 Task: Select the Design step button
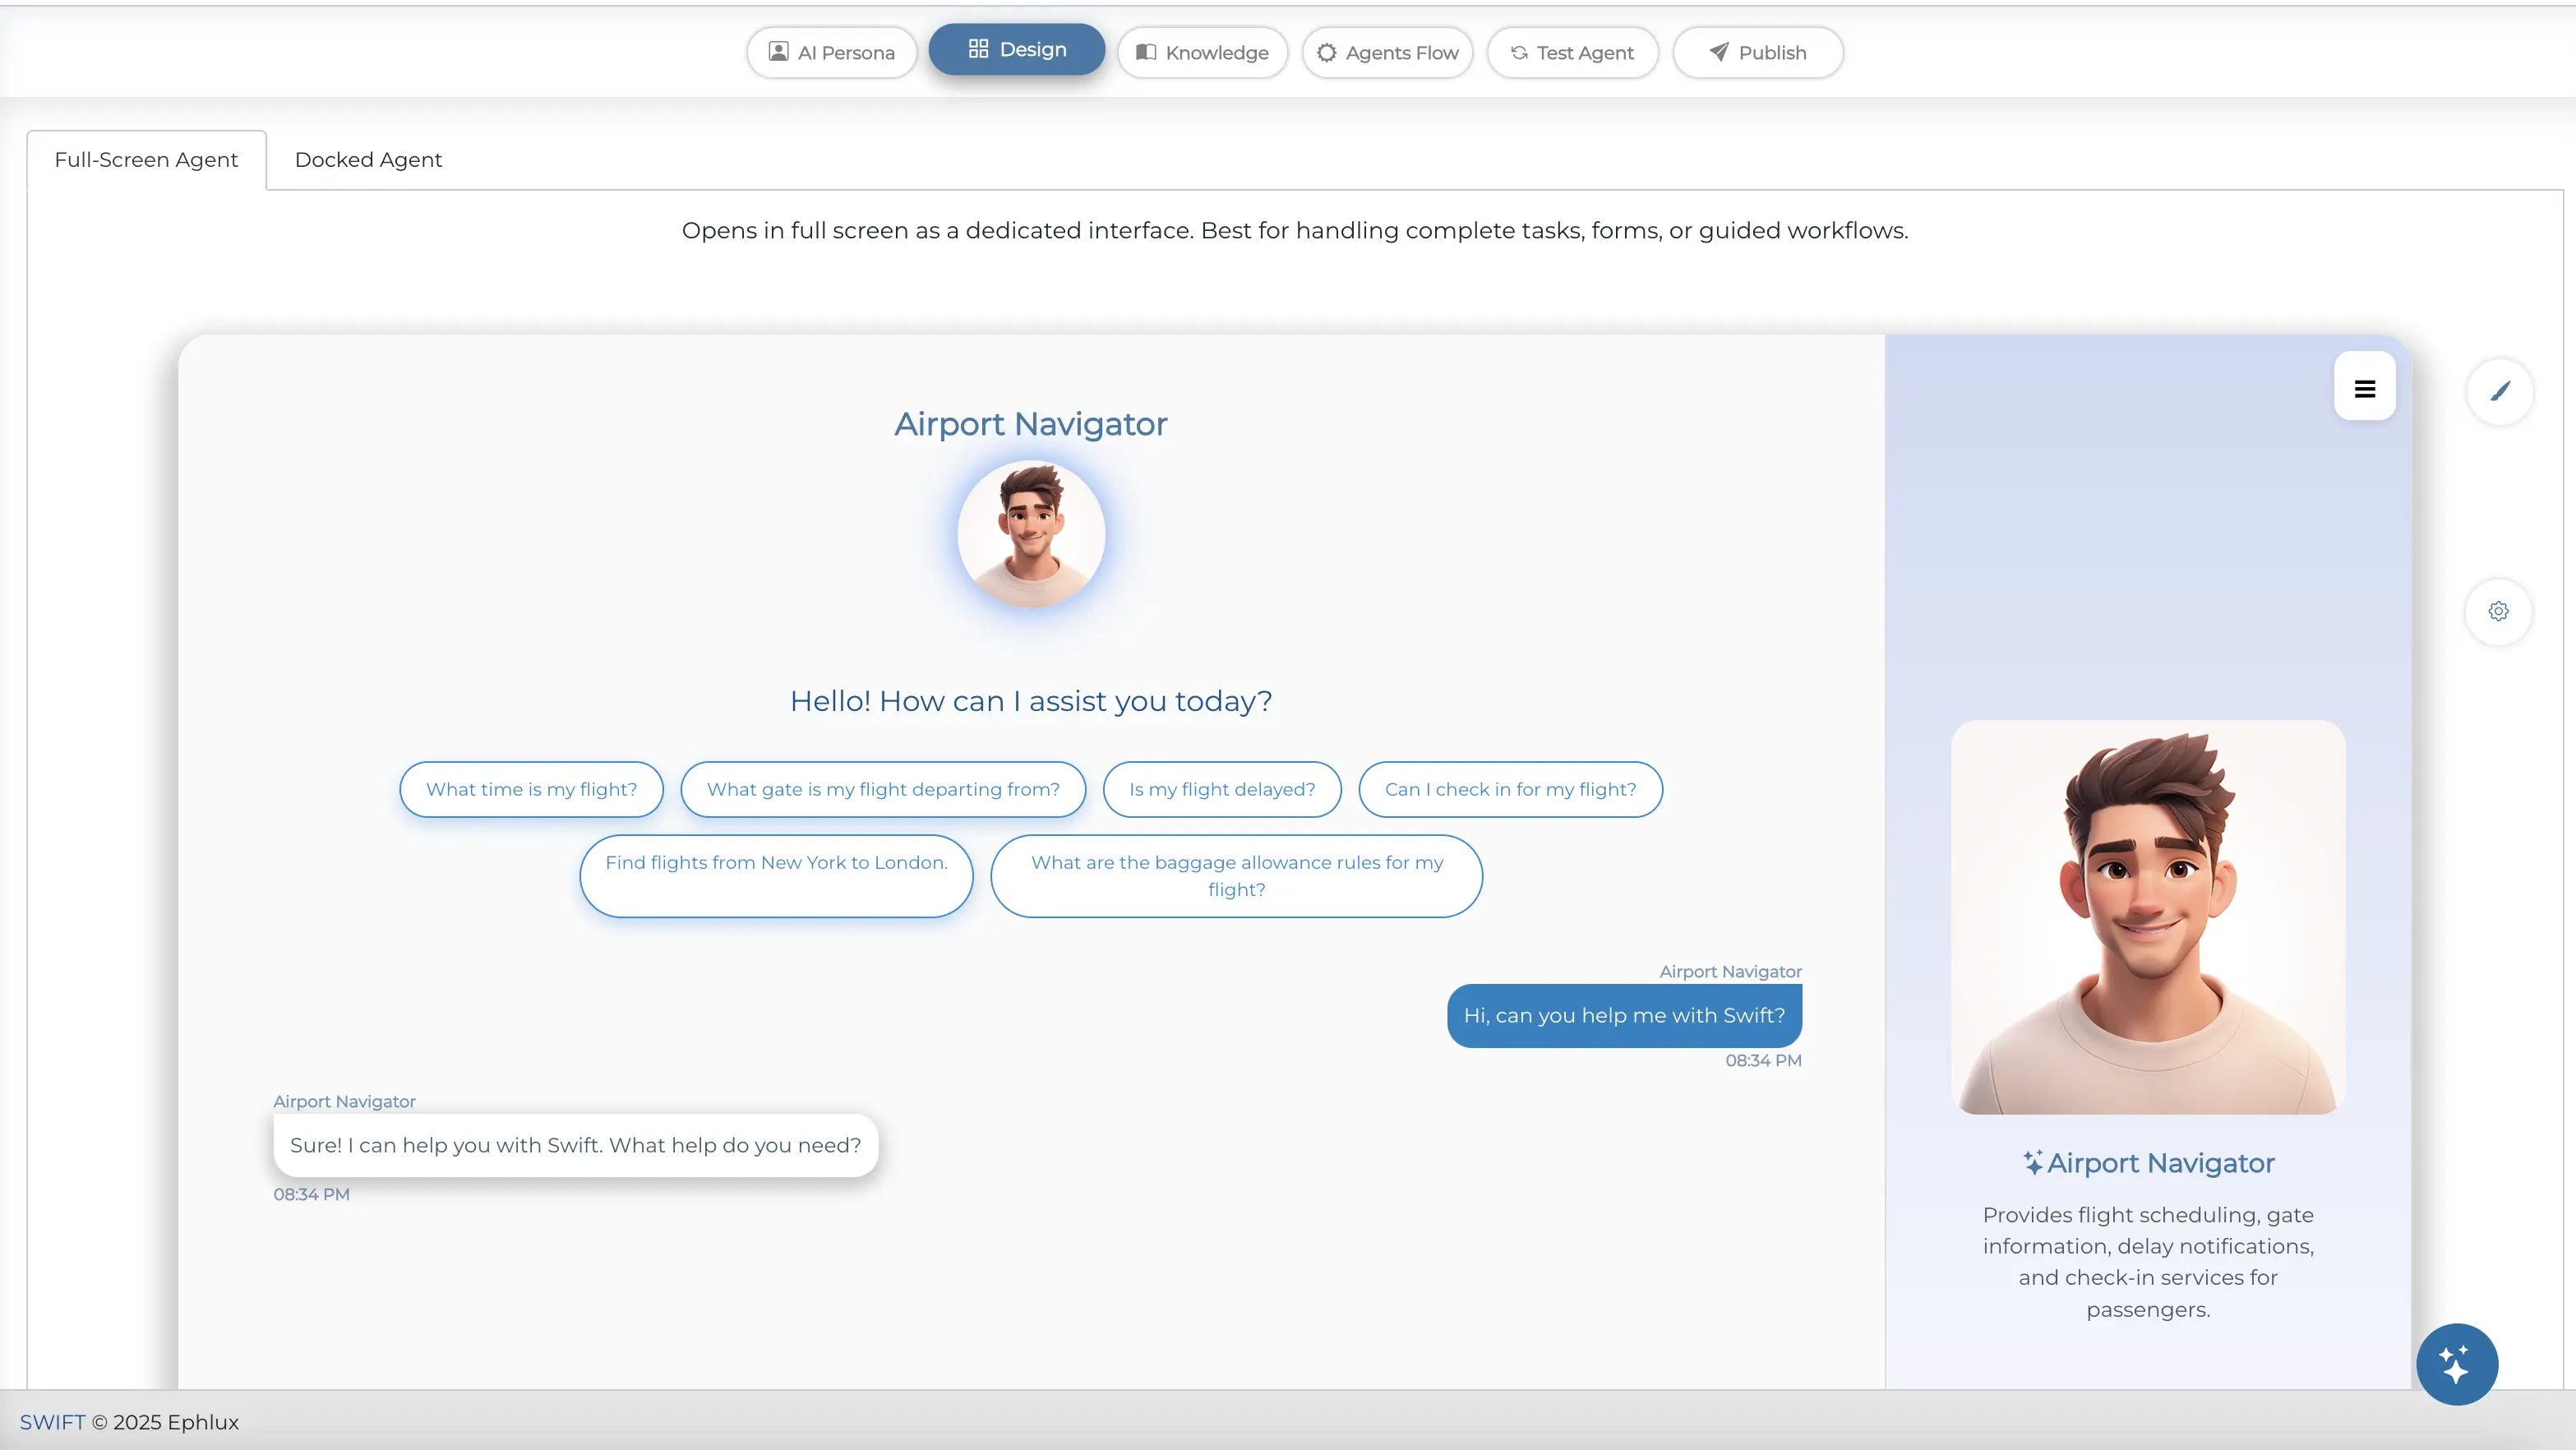[1016, 50]
